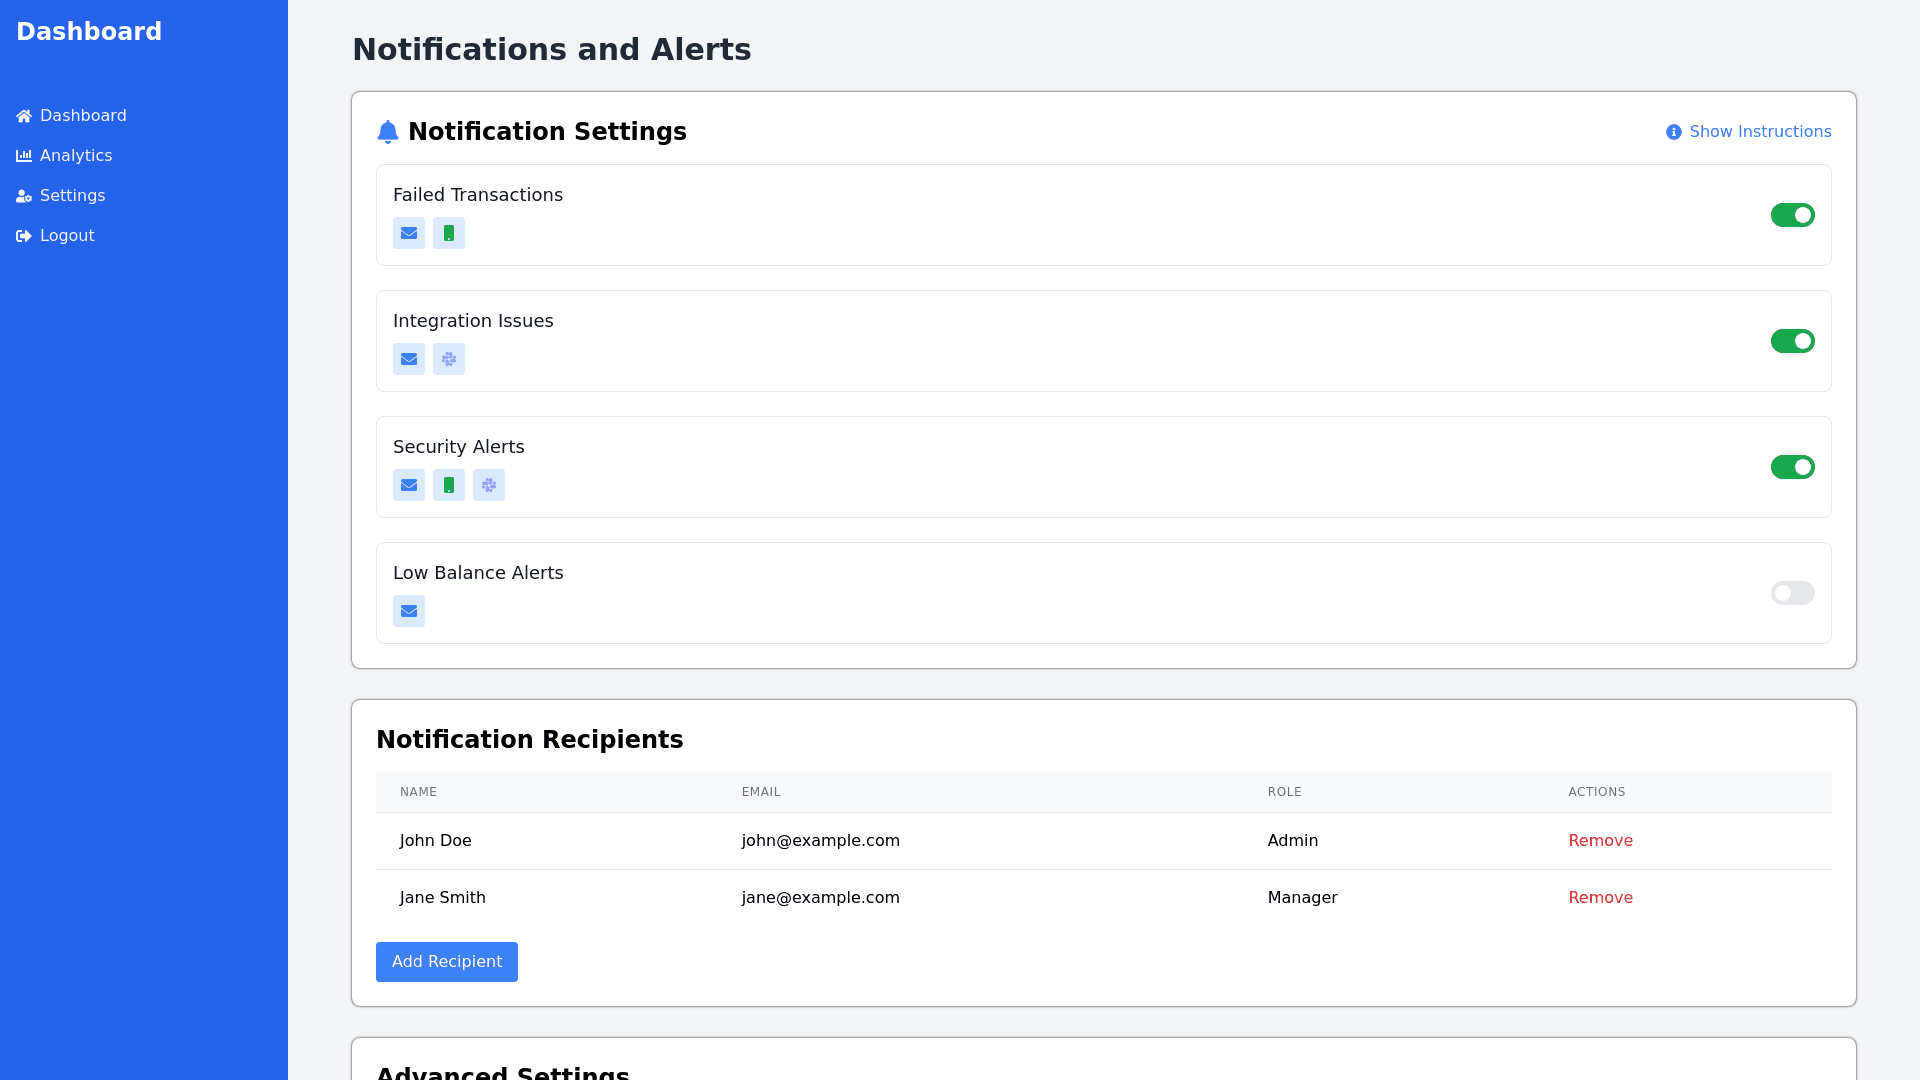1920x1080 pixels.
Task: Click the mobile phone icon under Security Alerts
Action: coord(449,485)
